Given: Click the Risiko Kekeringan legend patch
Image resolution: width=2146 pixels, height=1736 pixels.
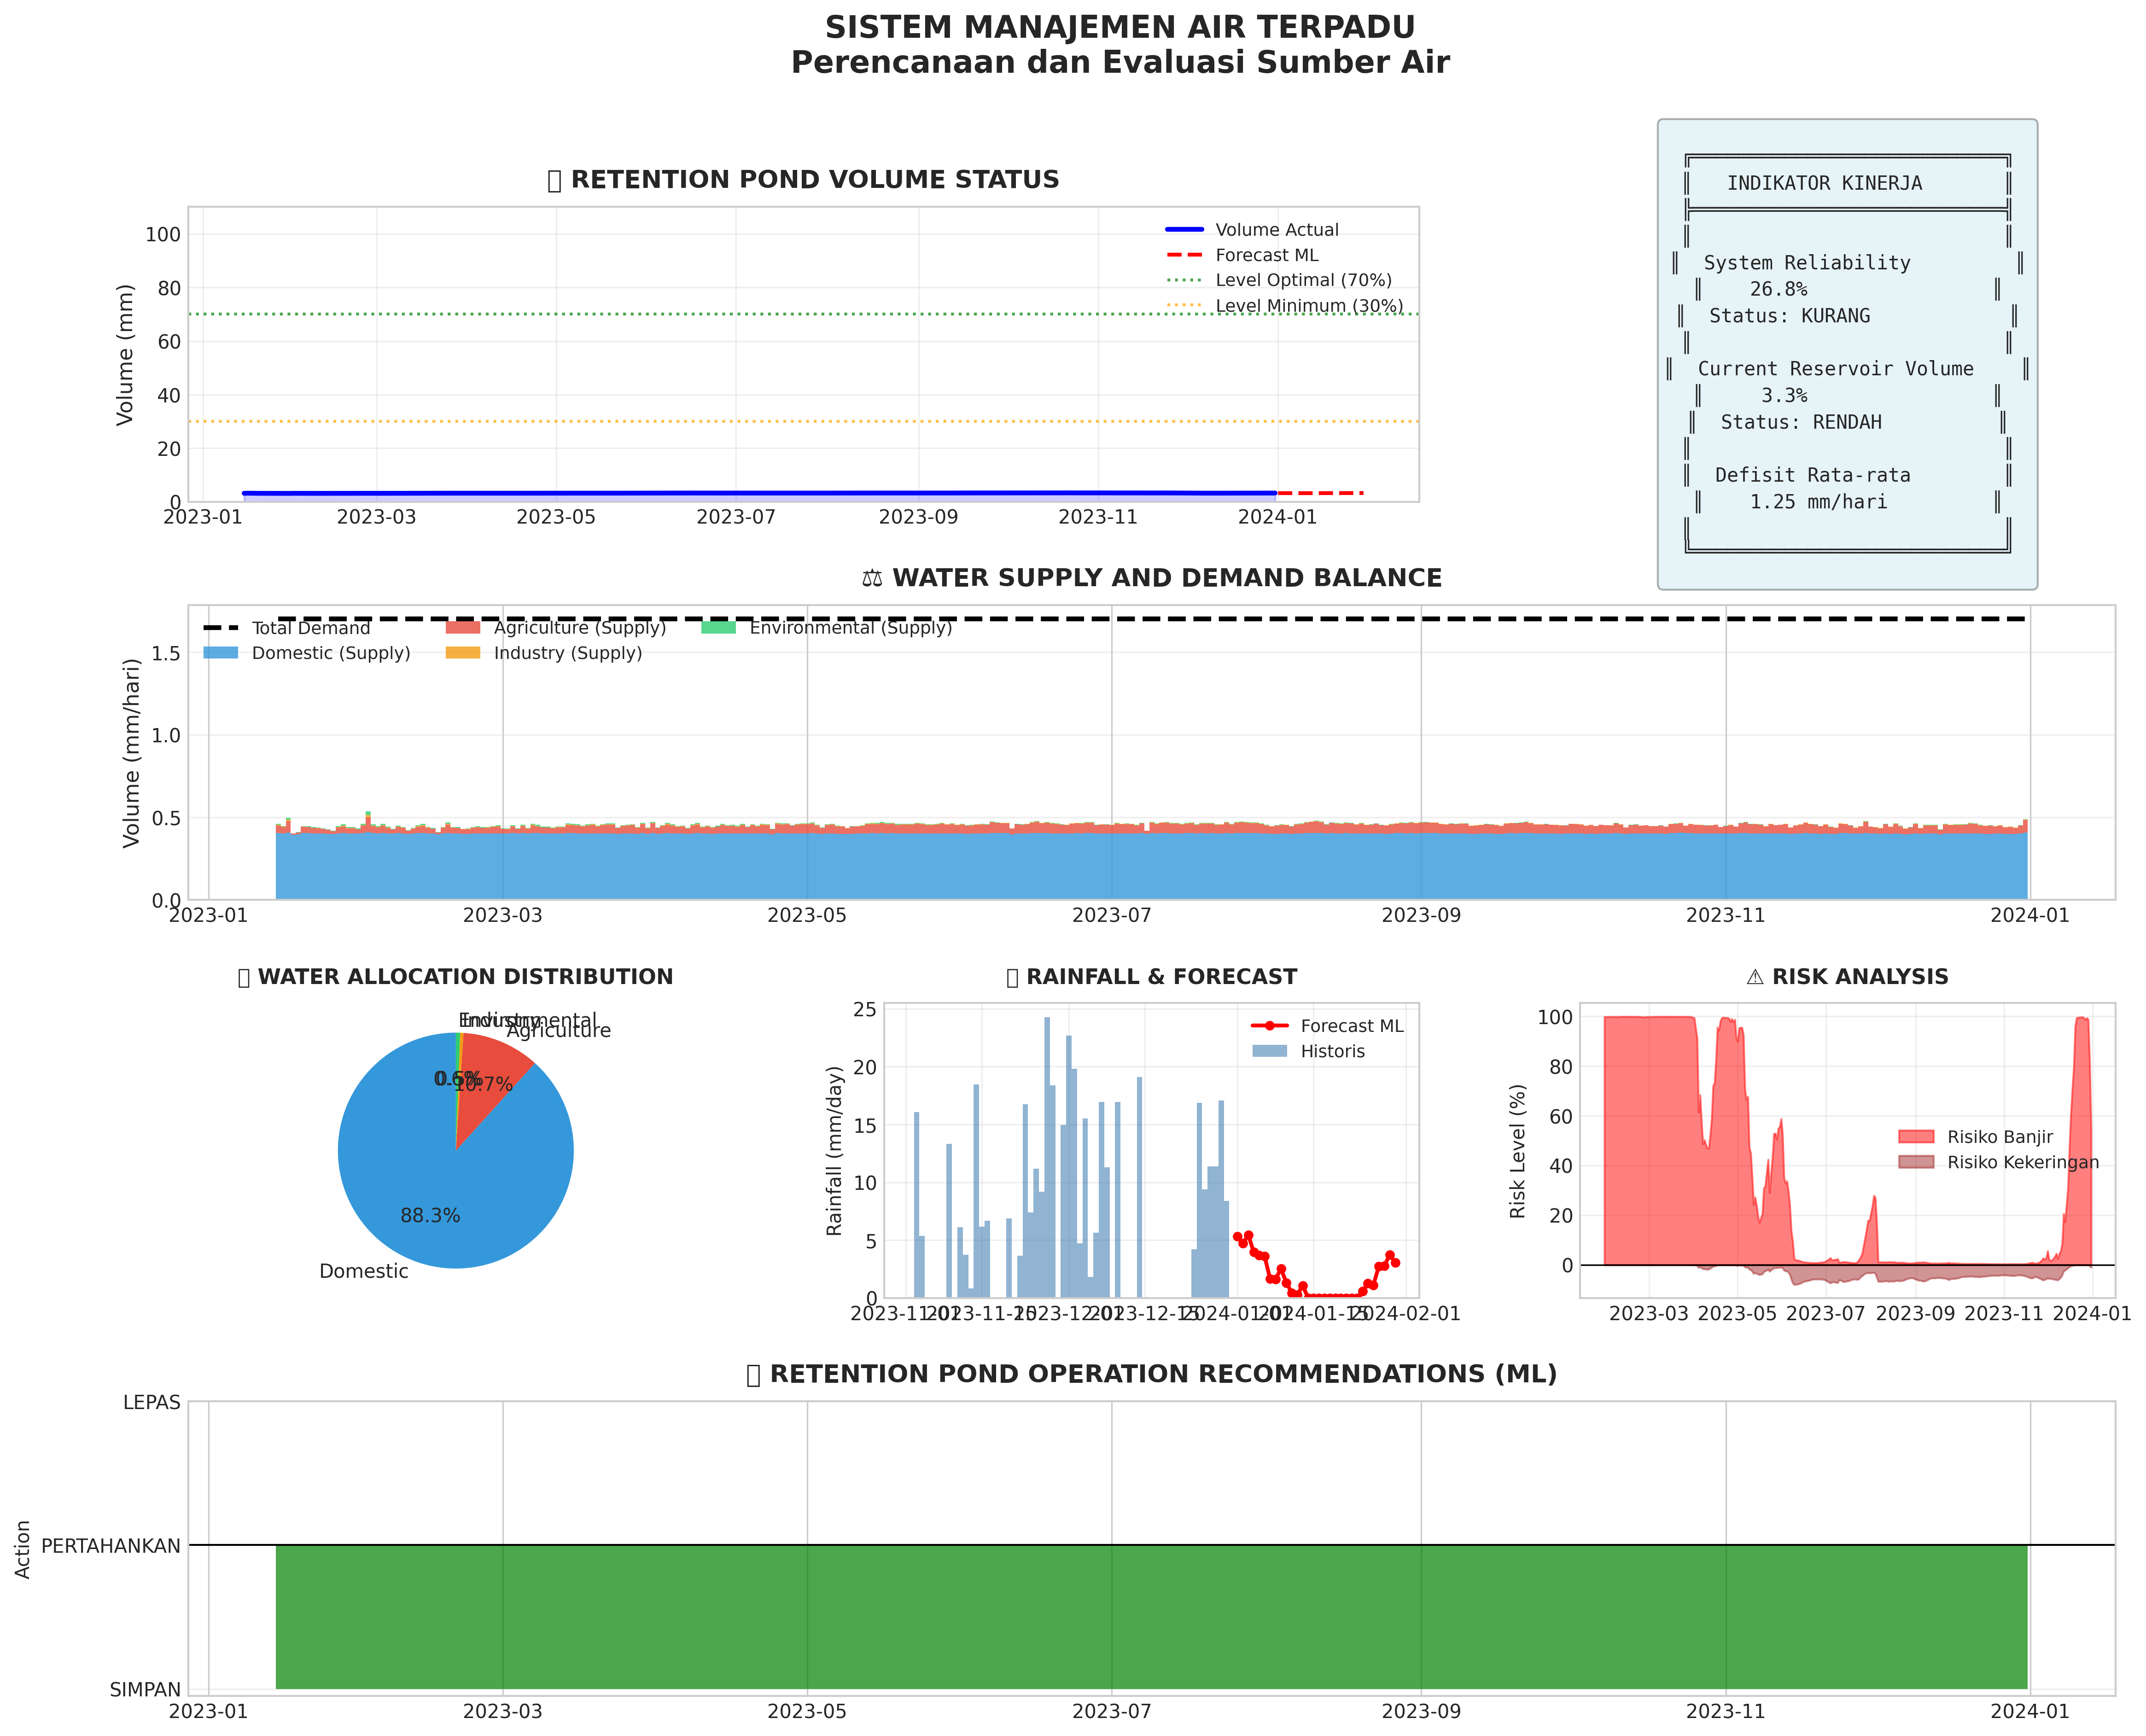Looking at the screenshot, I should 1916,1162.
